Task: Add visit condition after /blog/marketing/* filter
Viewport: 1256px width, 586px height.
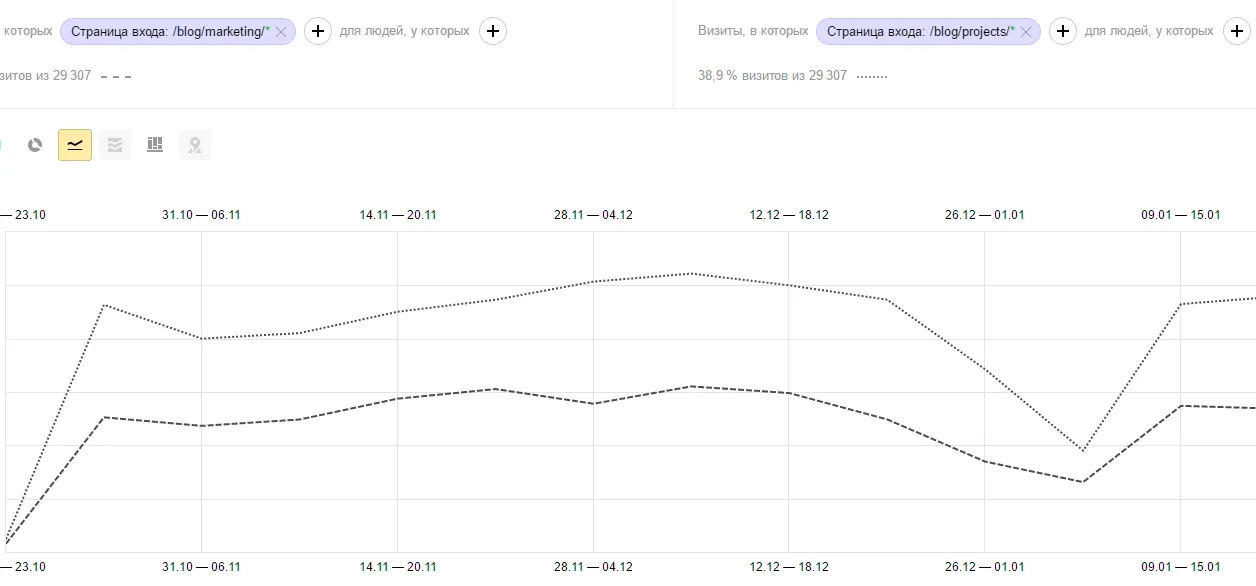Action: (x=317, y=31)
